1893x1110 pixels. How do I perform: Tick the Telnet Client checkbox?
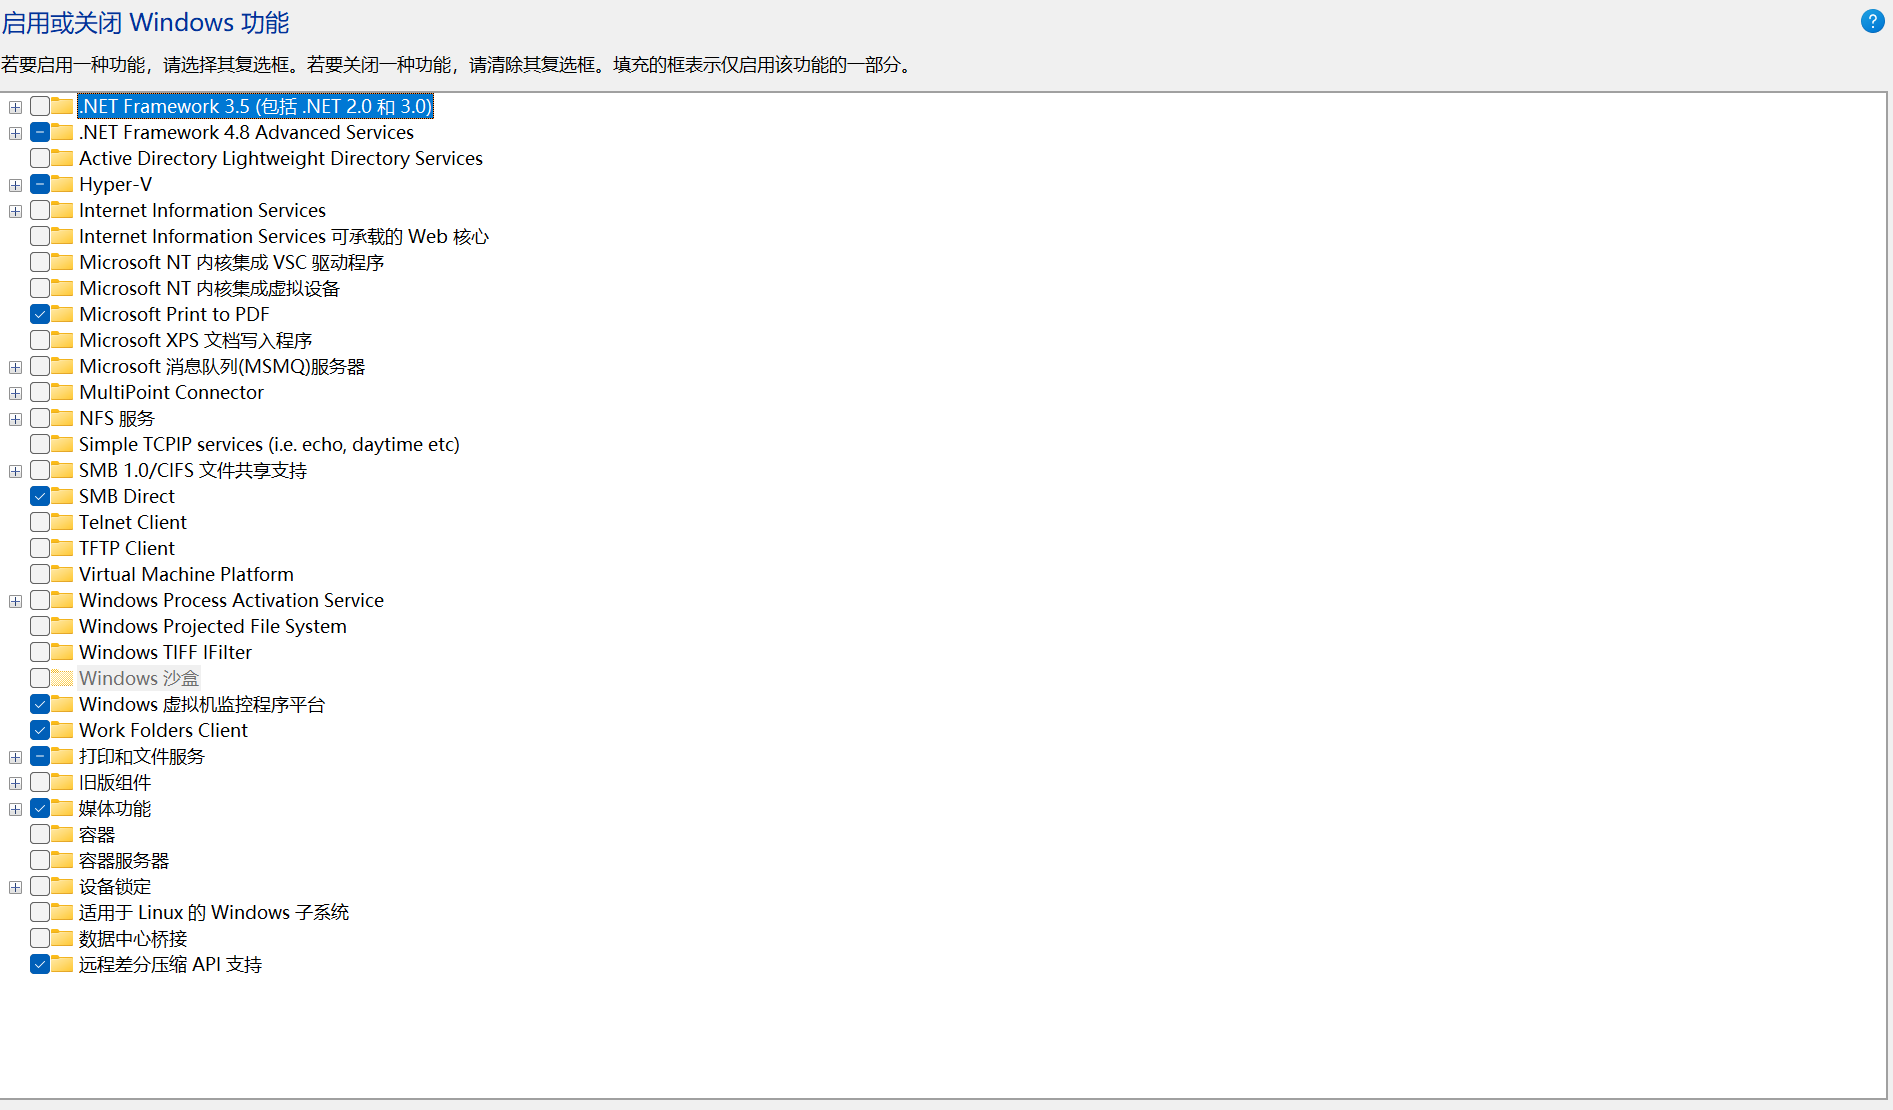coord(40,522)
